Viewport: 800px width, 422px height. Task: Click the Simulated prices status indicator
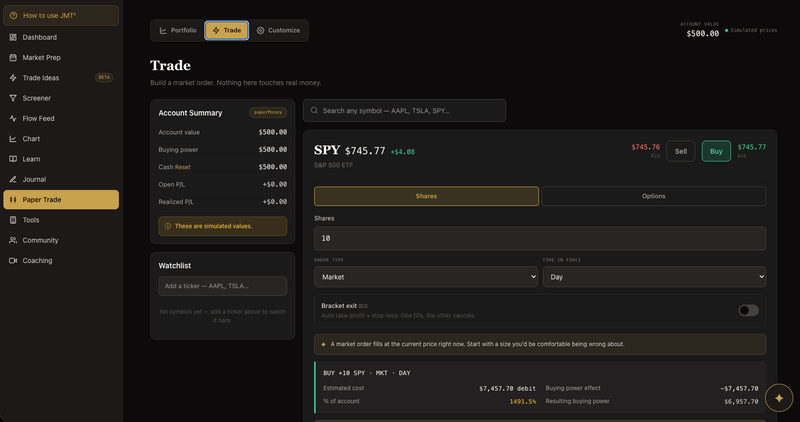[x=751, y=30]
